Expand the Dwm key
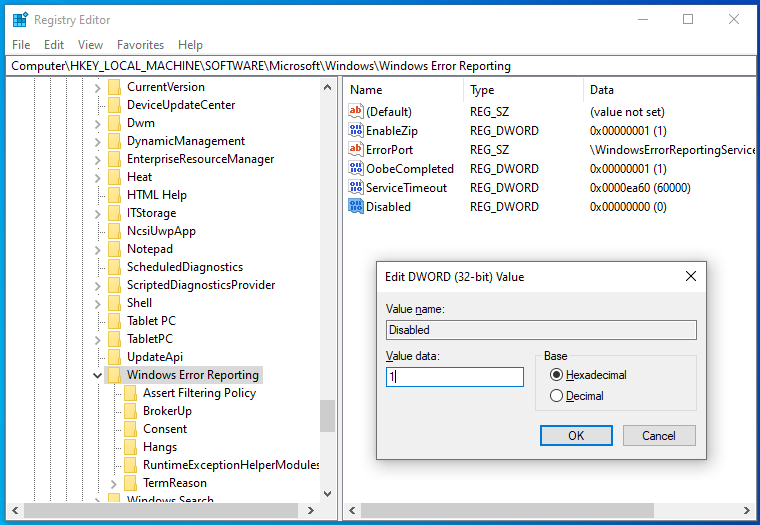 tap(97, 124)
